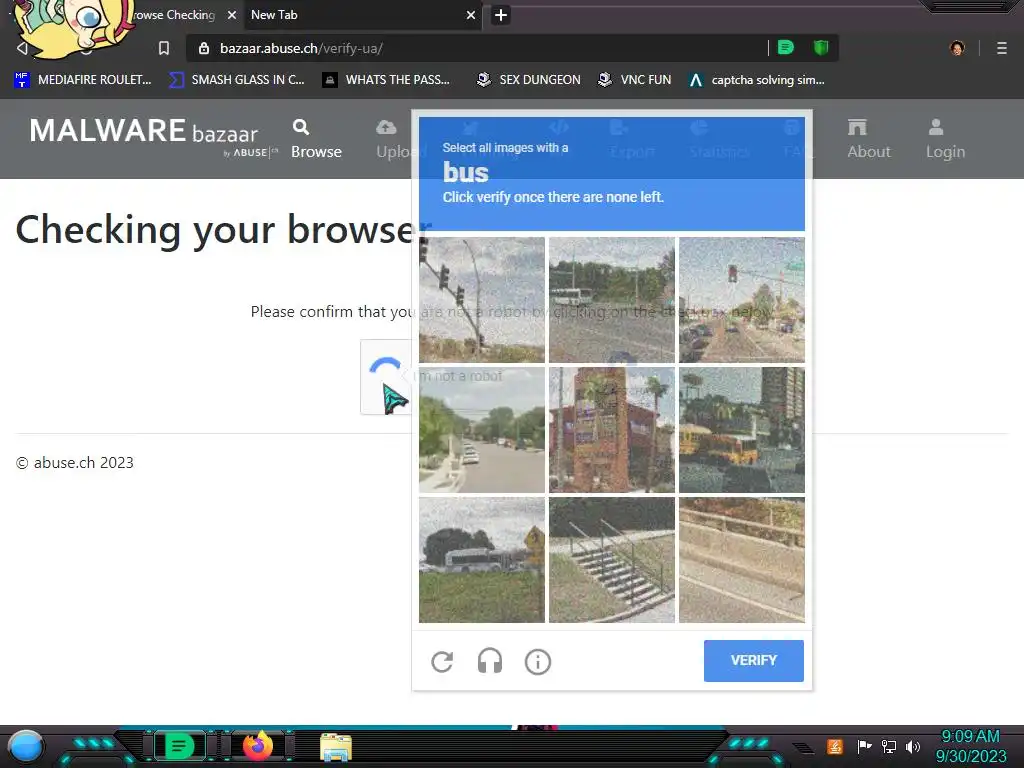Click the taskbar clock 9:09 AM
The width and height of the screenshot is (1024, 768).
click(x=970, y=746)
